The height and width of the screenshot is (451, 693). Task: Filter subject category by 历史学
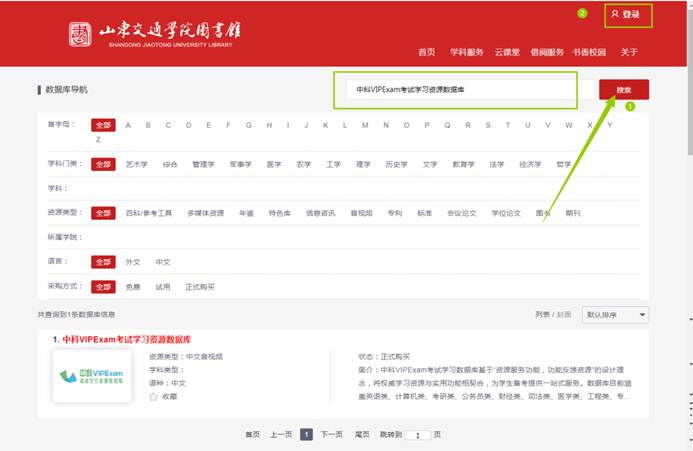pyautogui.click(x=396, y=164)
